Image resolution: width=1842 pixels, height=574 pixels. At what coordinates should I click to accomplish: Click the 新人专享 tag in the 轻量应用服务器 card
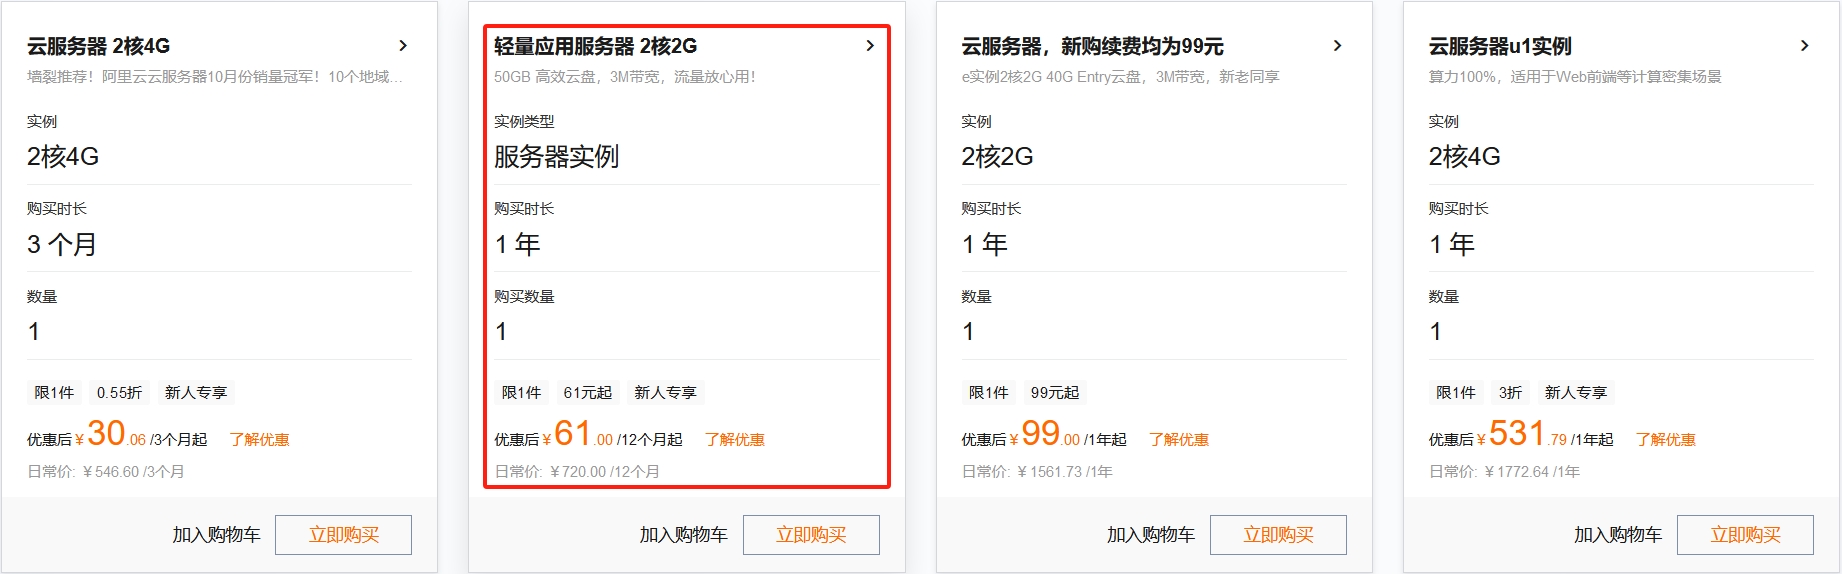pyautogui.click(x=665, y=393)
